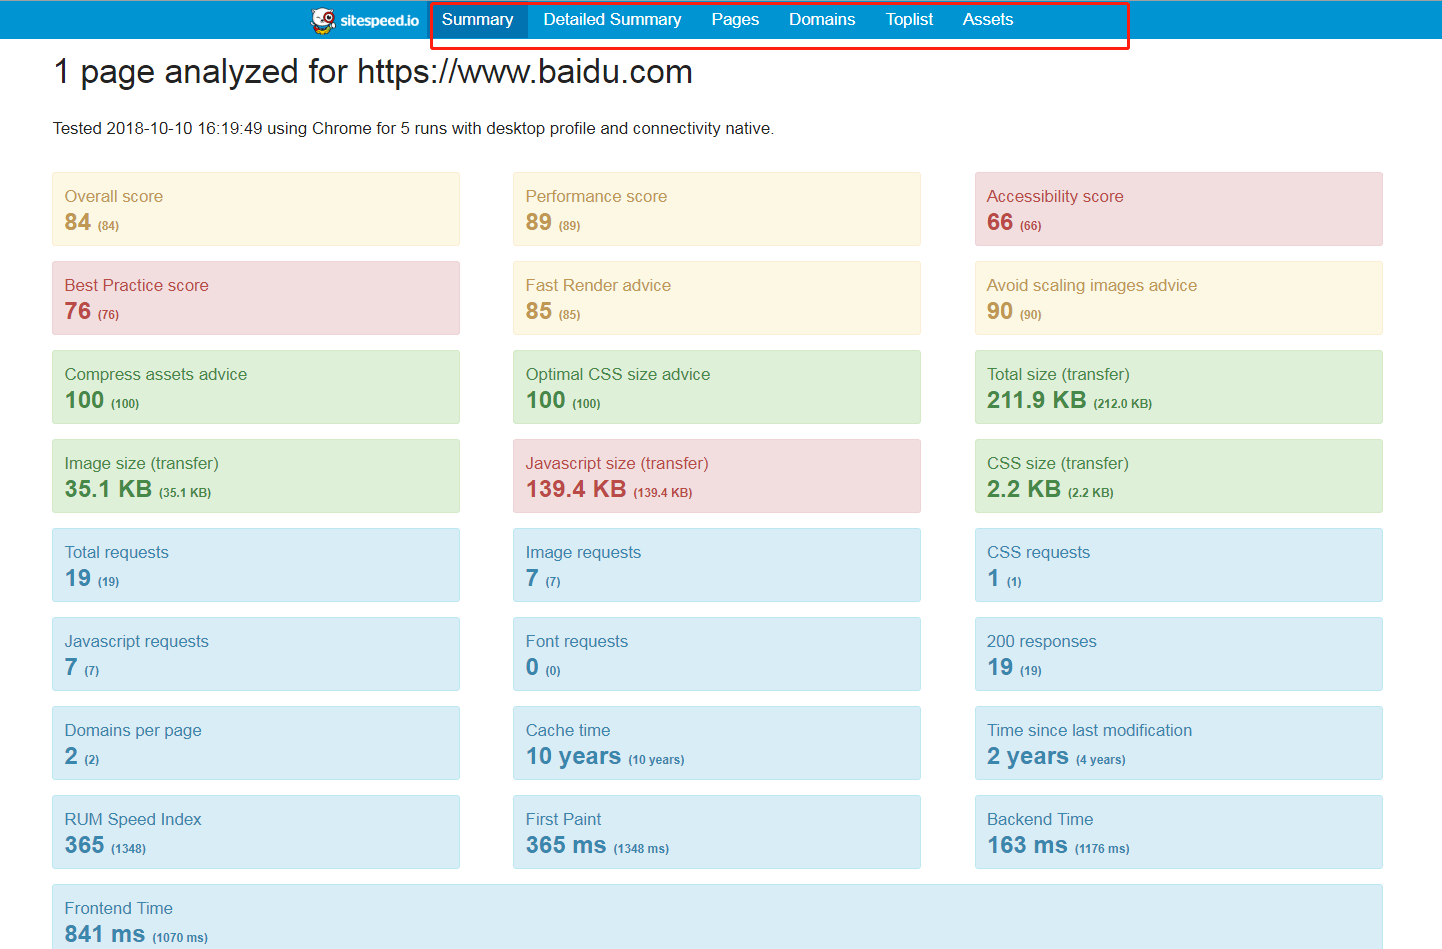Click the 200 responses card

click(1179, 654)
